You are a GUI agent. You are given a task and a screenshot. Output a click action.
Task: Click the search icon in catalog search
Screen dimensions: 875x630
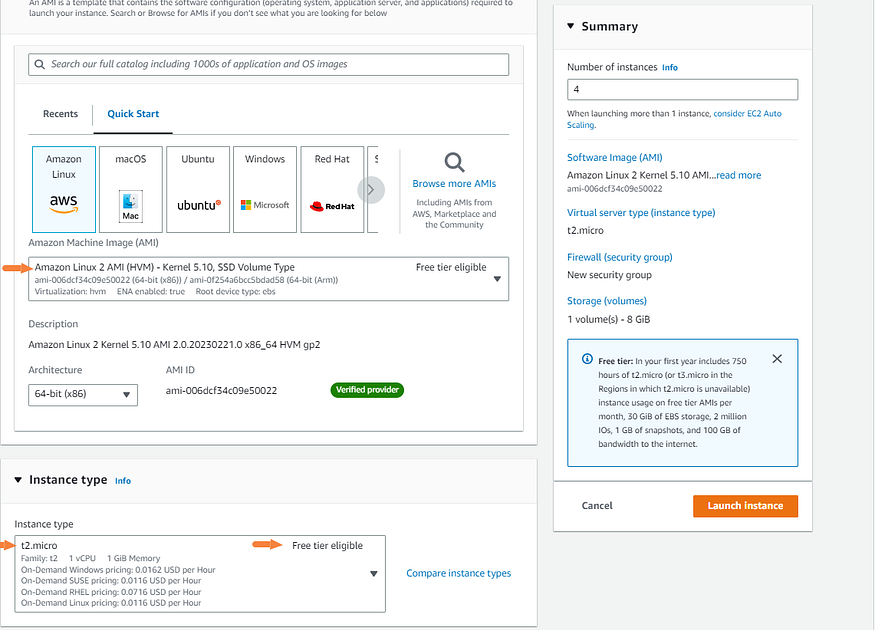point(40,64)
